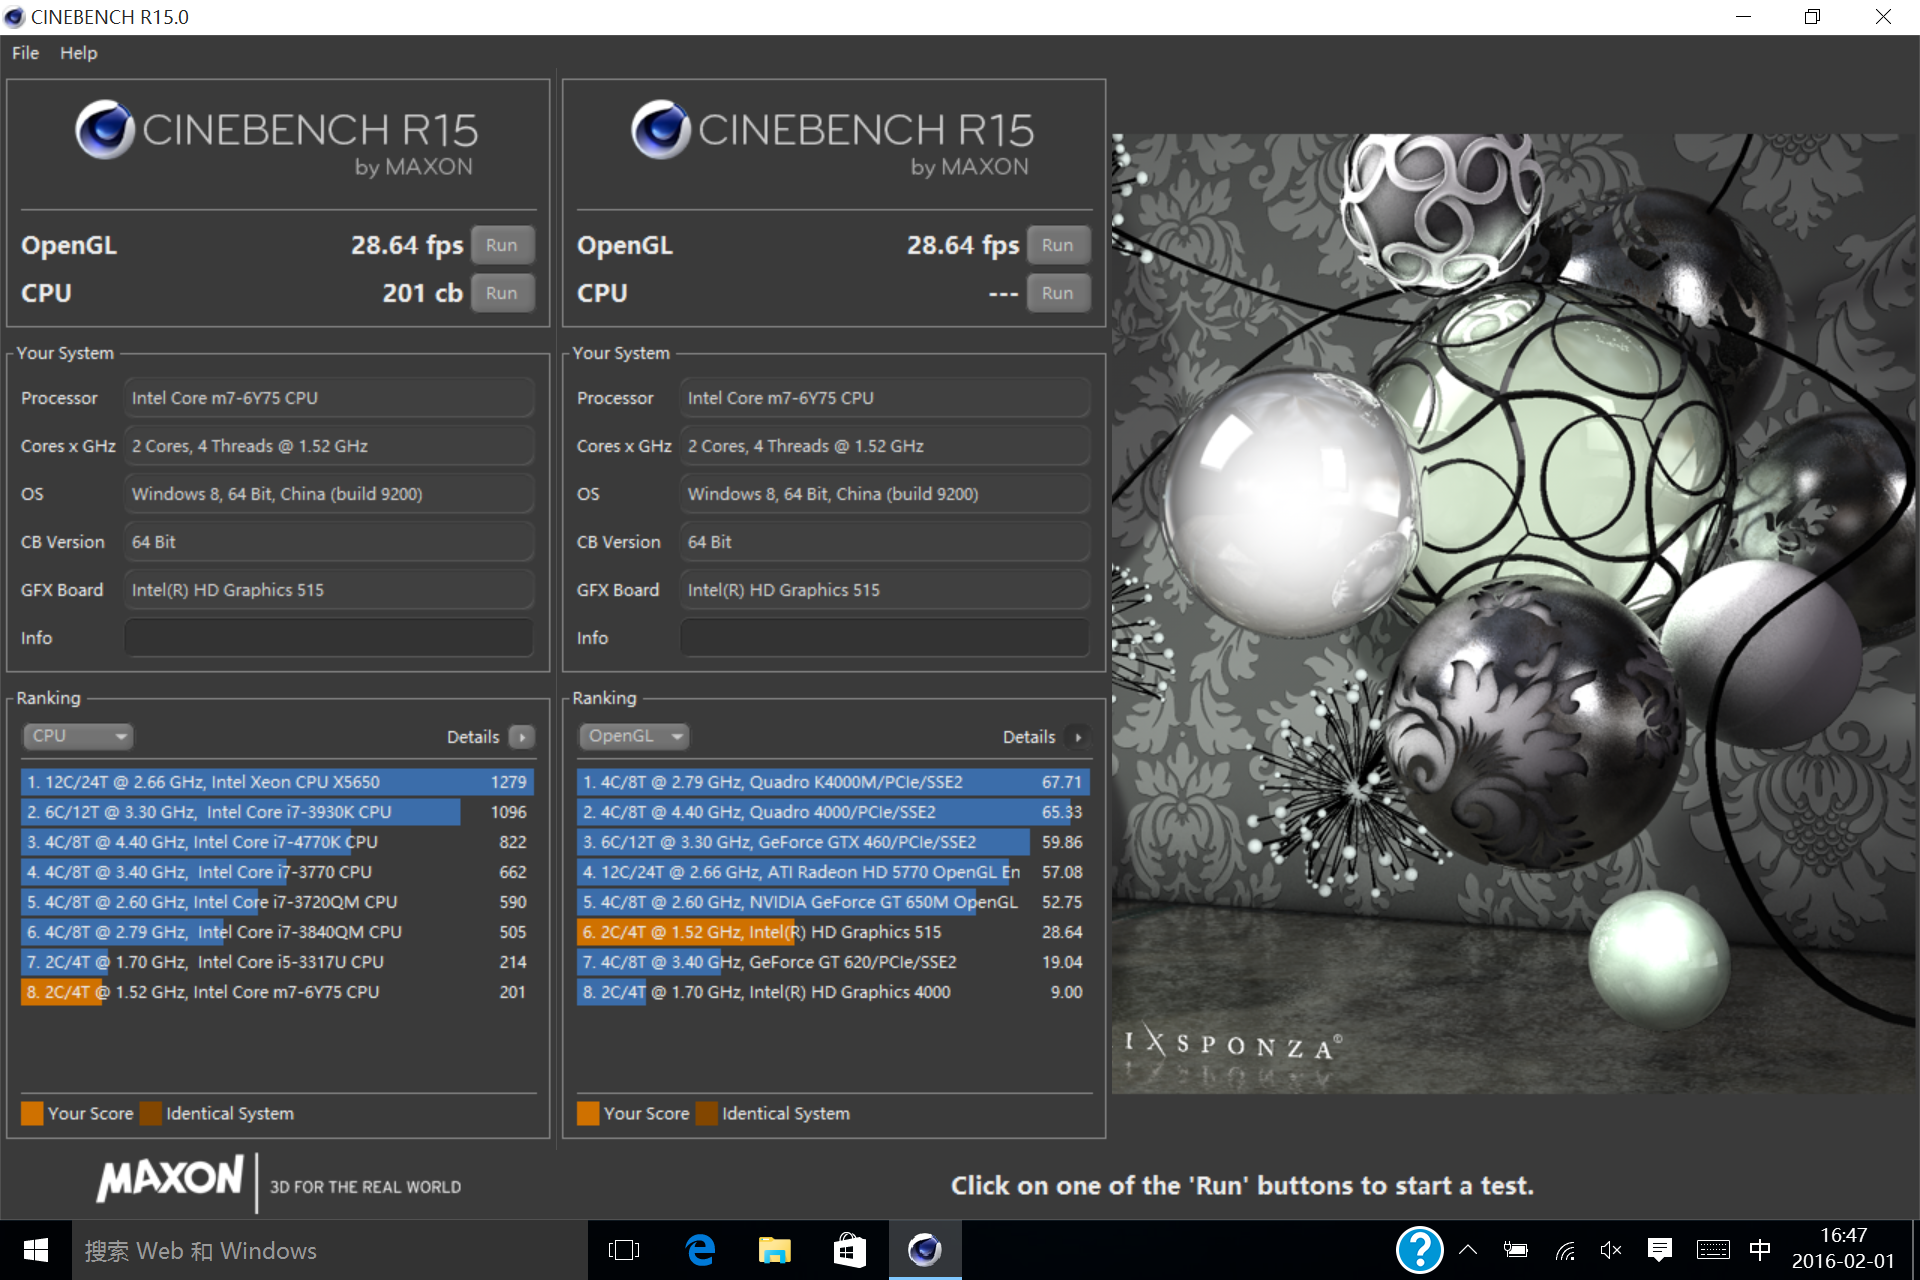Viewport: 1920px width, 1280px height.
Task: Run the CPU test in right panel
Action: (x=1057, y=293)
